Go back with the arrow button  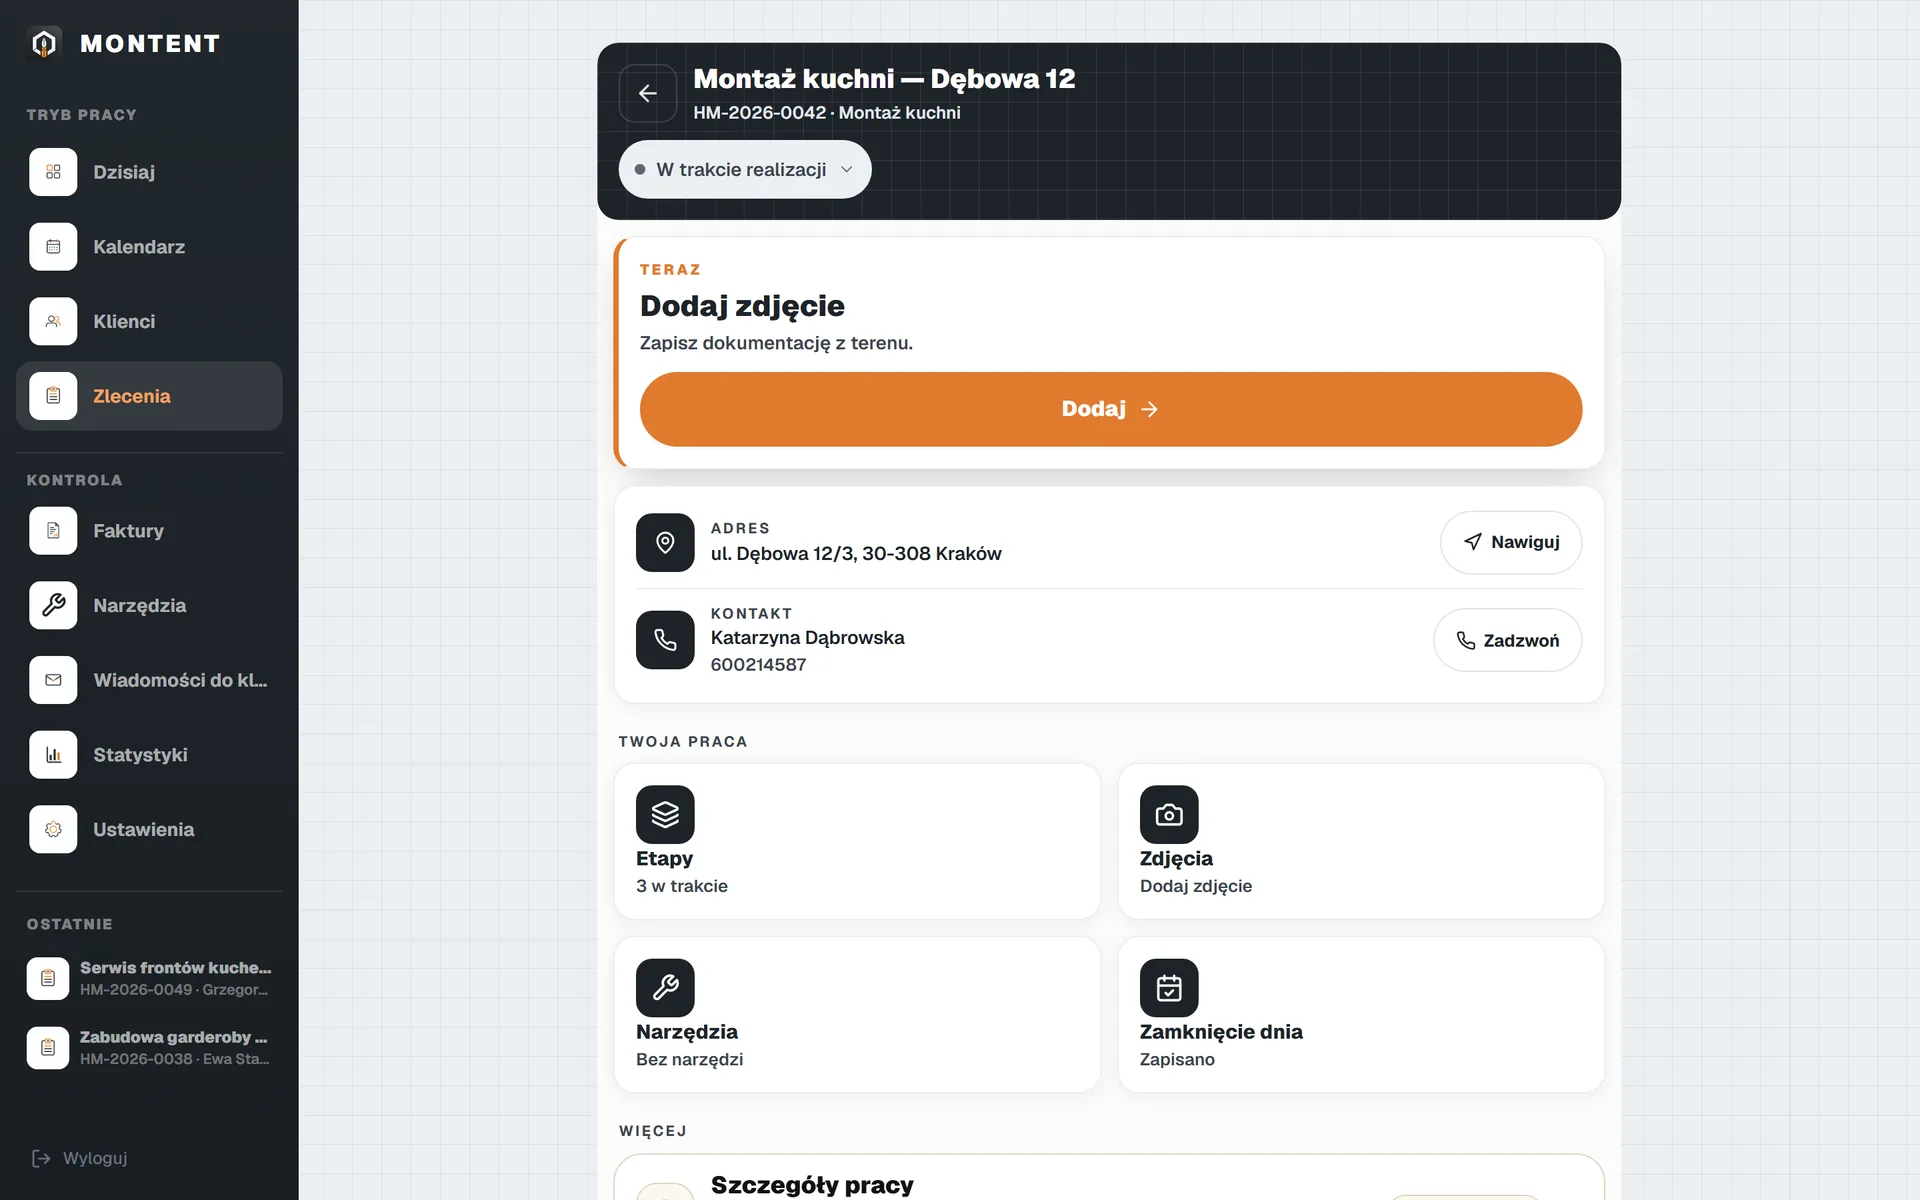point(648,93)
